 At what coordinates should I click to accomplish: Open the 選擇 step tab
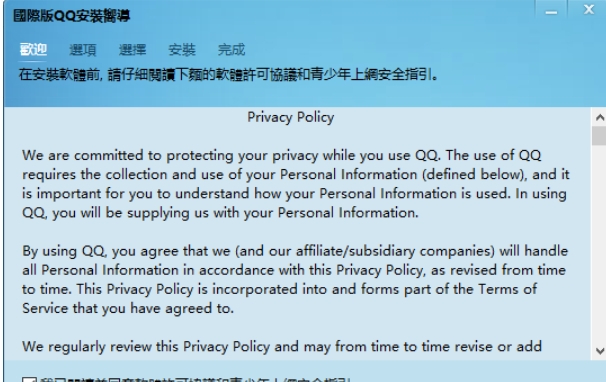coord(132,49)
